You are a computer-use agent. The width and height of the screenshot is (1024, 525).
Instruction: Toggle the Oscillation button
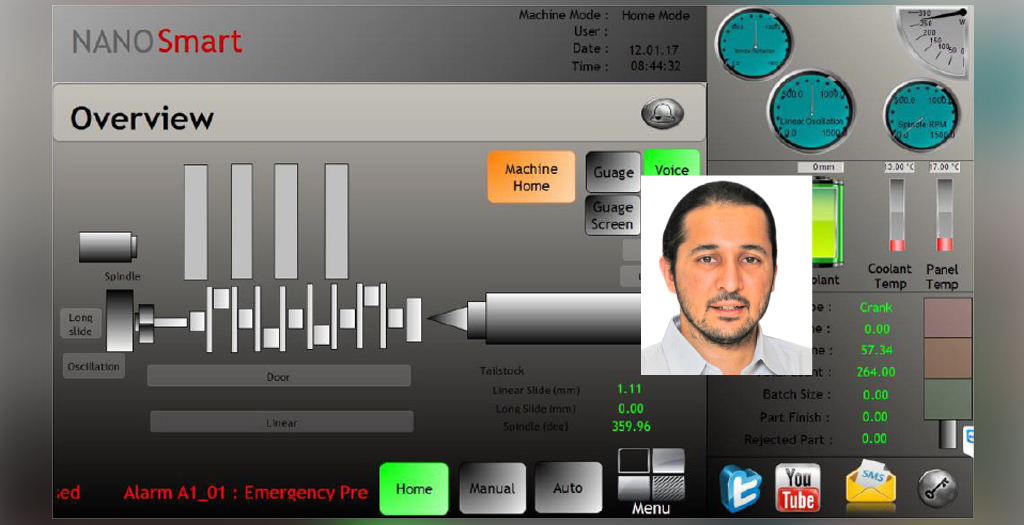point(93,366)
